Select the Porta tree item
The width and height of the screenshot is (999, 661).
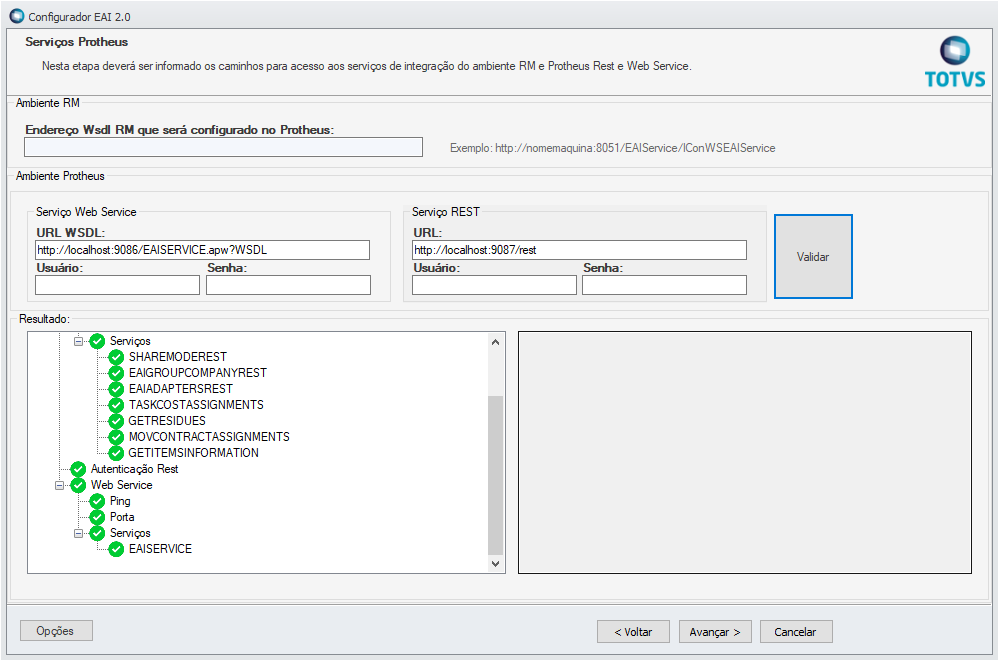click(122, 517)
